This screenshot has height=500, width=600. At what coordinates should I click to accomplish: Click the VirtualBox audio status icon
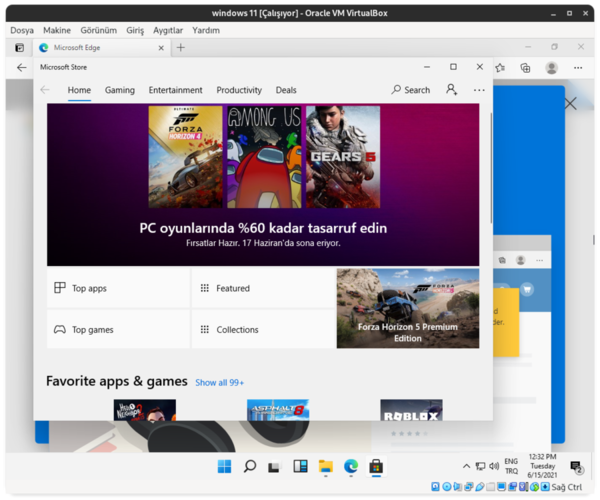click(x=457, y=487)
